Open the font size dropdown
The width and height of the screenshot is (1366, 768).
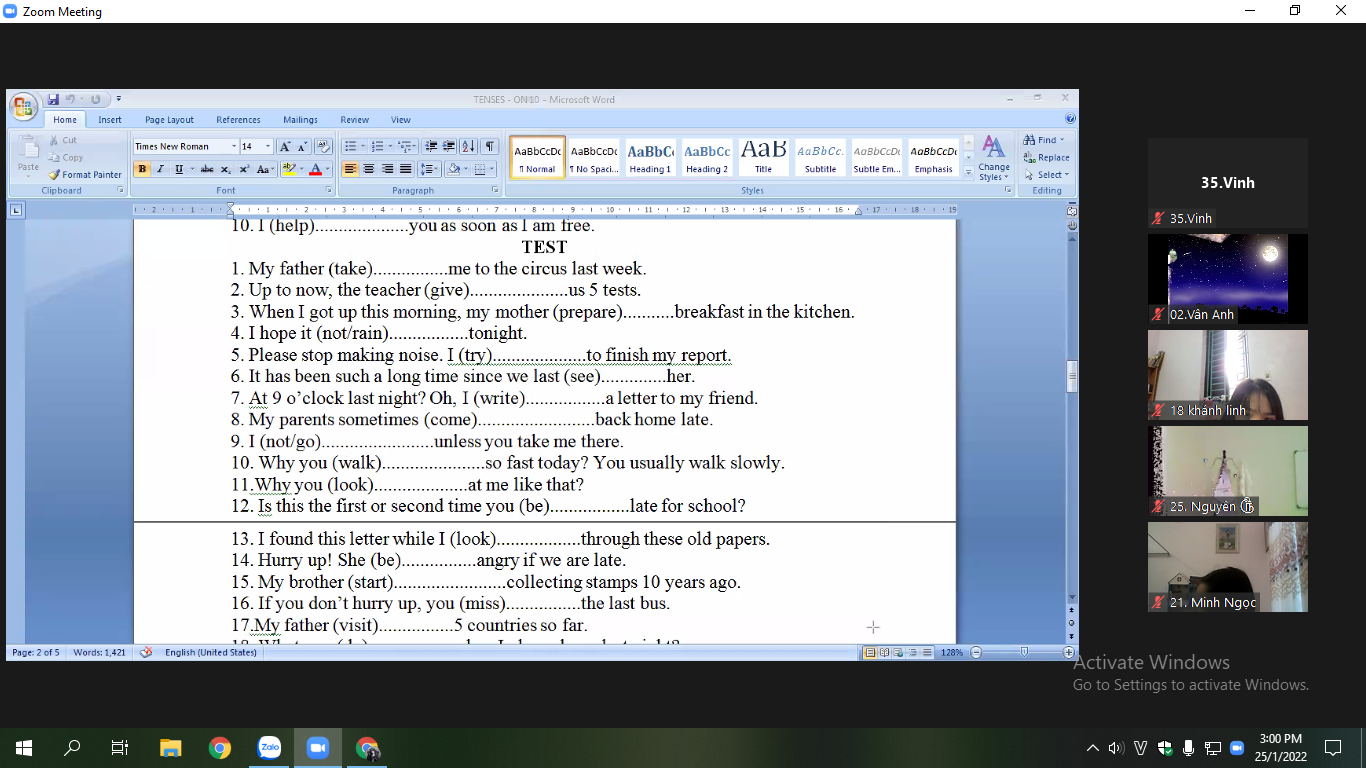(268, 146)
